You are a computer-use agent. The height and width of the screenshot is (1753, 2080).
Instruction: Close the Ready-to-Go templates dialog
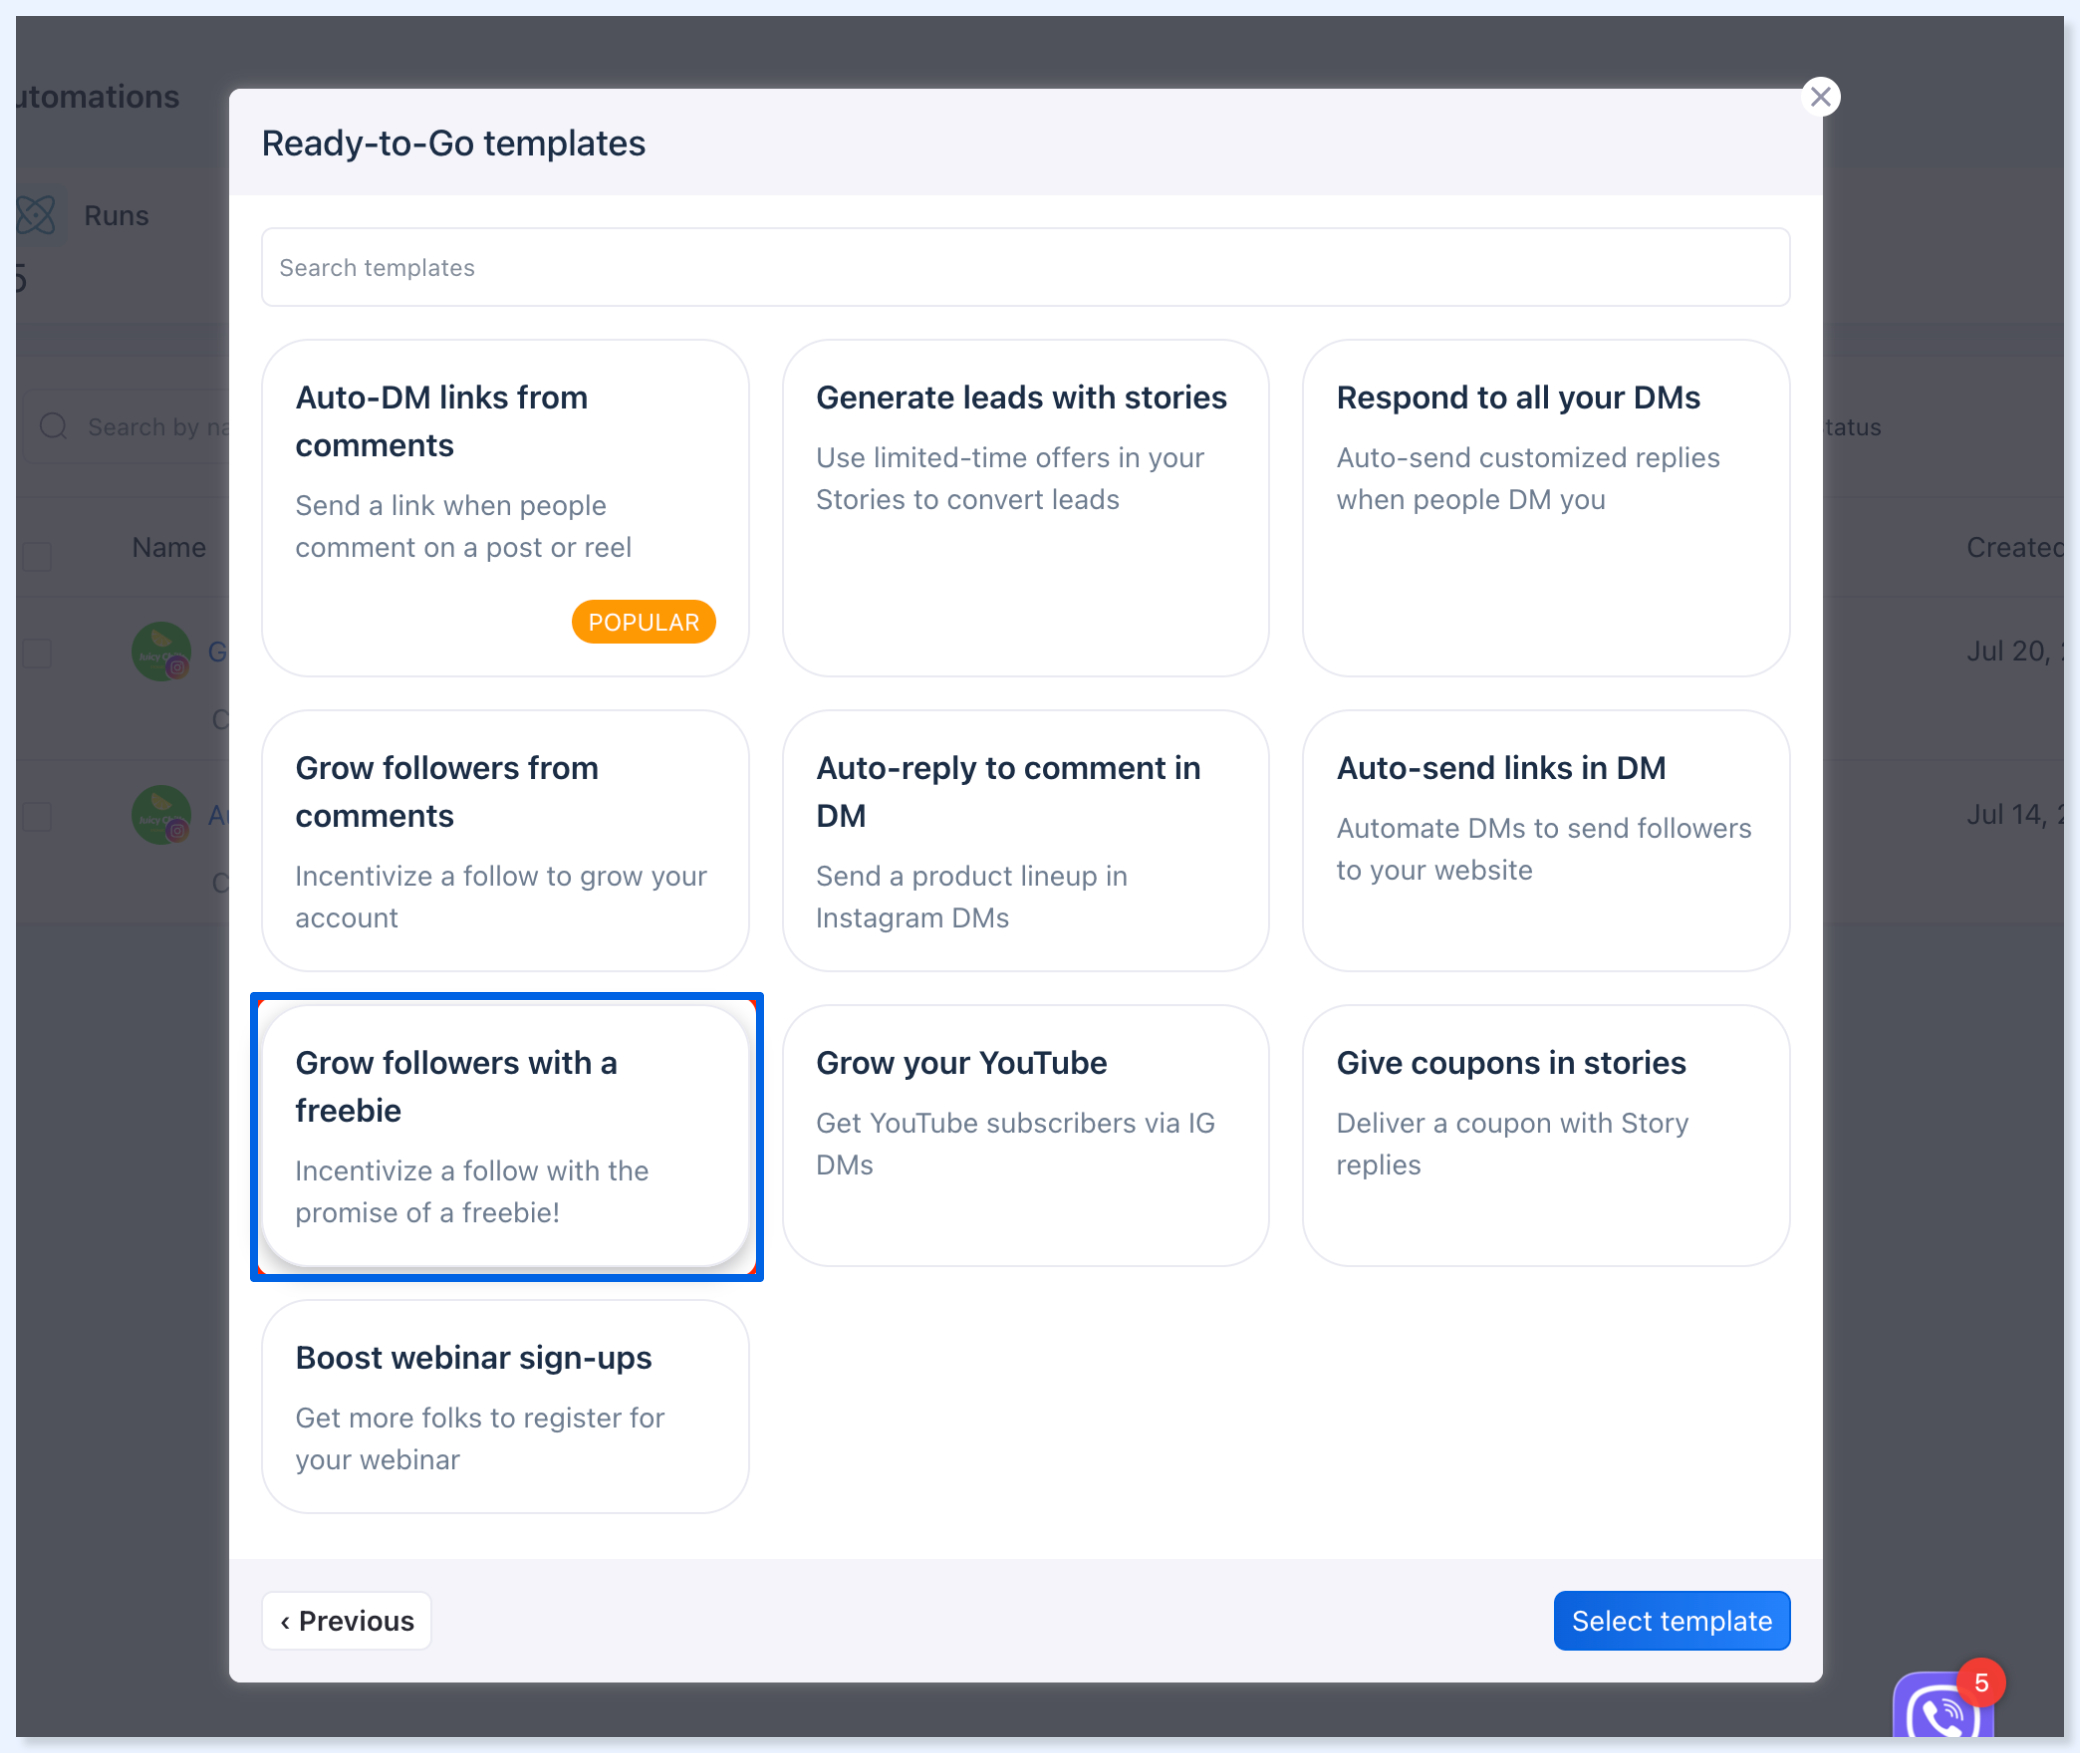[1820, 97]
